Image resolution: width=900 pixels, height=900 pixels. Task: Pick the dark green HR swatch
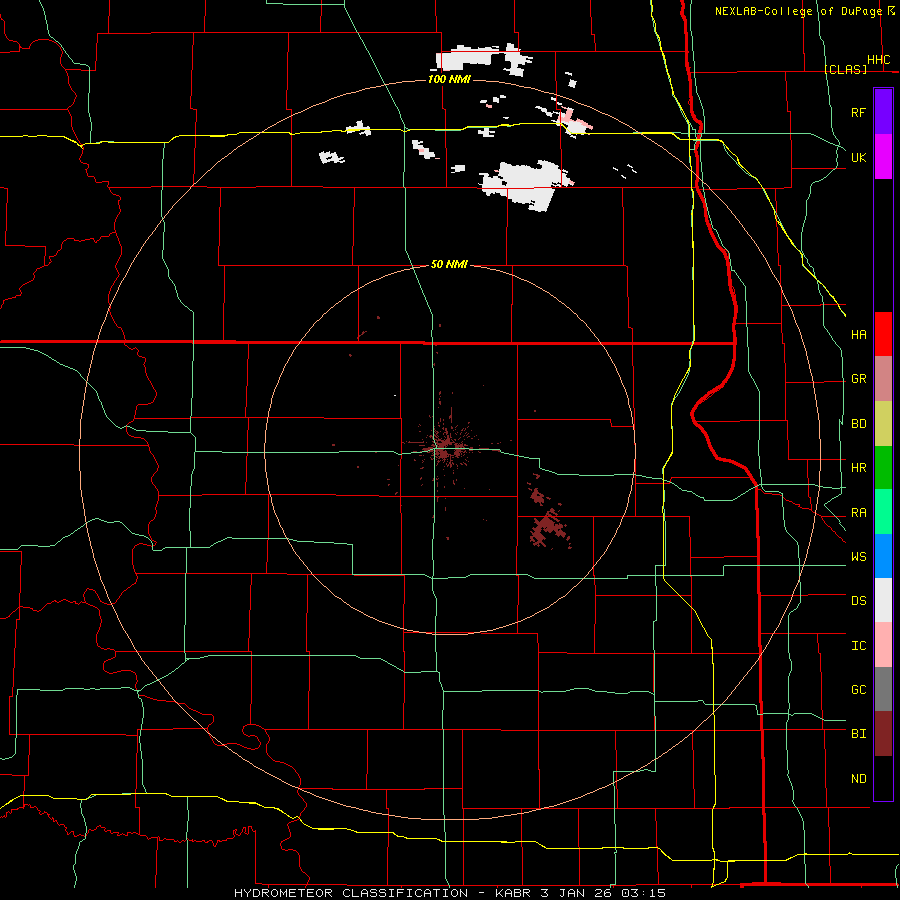click(x=883, y=468)
